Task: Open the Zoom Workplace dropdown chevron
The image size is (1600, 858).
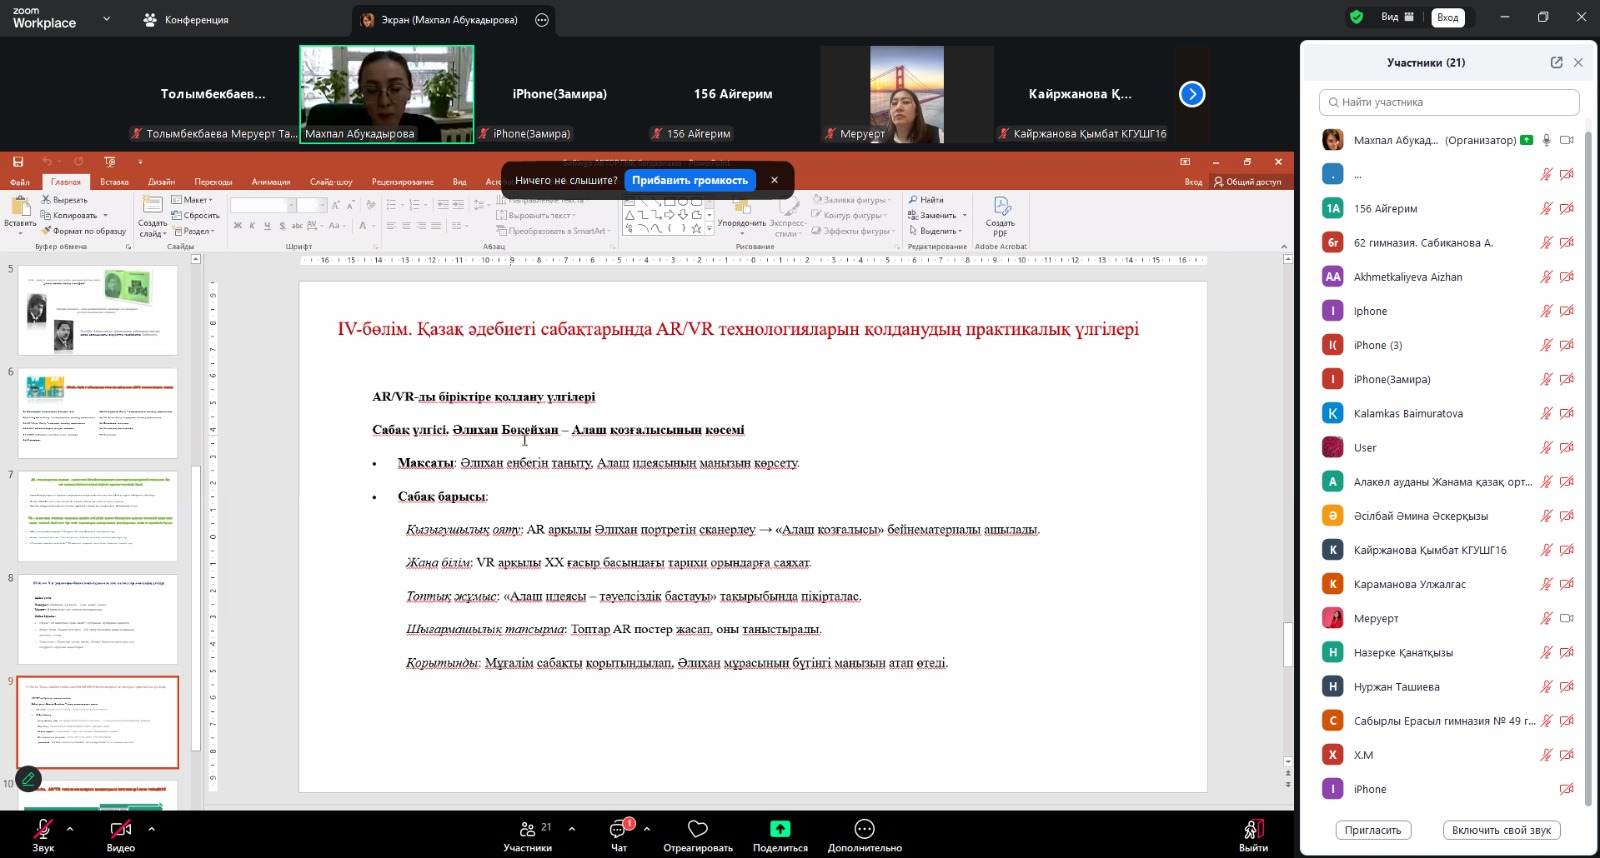Action: 107,19
